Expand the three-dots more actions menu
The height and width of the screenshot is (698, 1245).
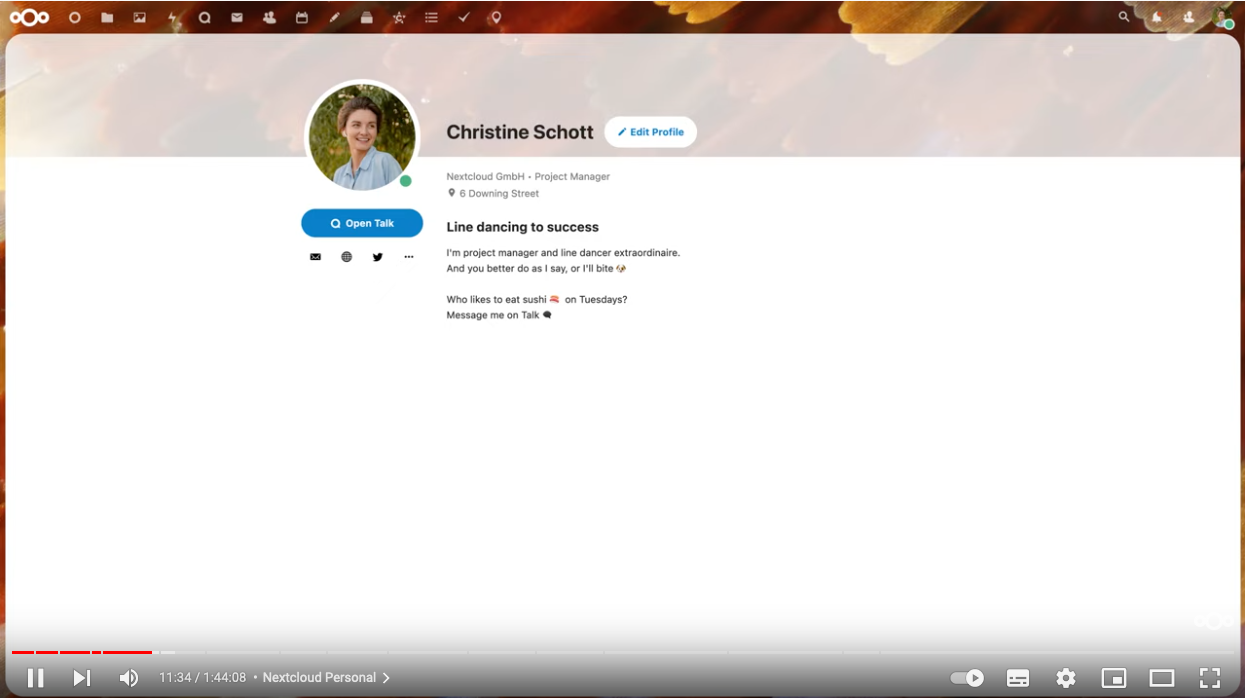coord(408,257)
